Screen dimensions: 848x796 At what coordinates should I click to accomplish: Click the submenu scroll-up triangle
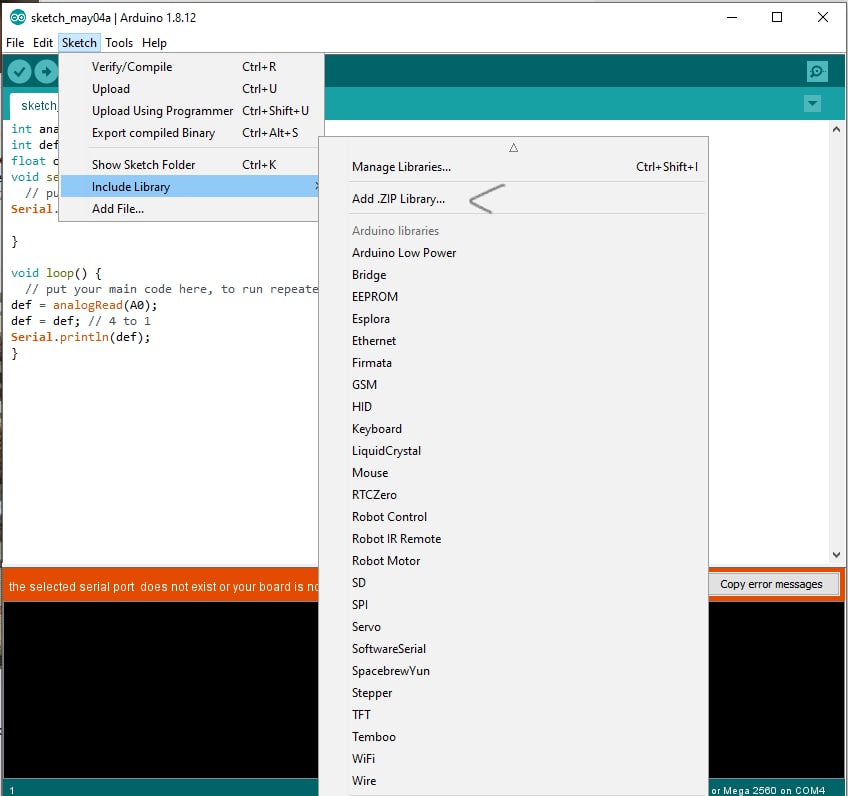tap(513, 148)
